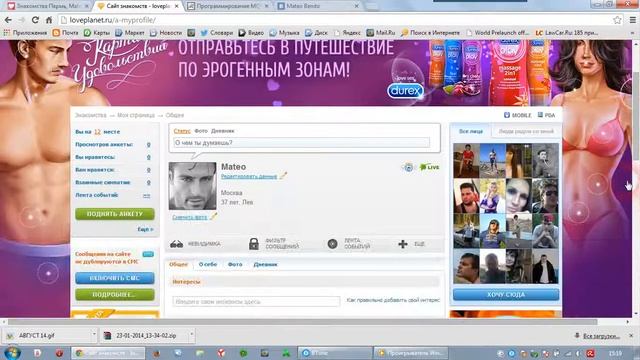Open the Mail.Ru bookmark
This screenshot has height=360, width=640.
[x=381, y=33]
